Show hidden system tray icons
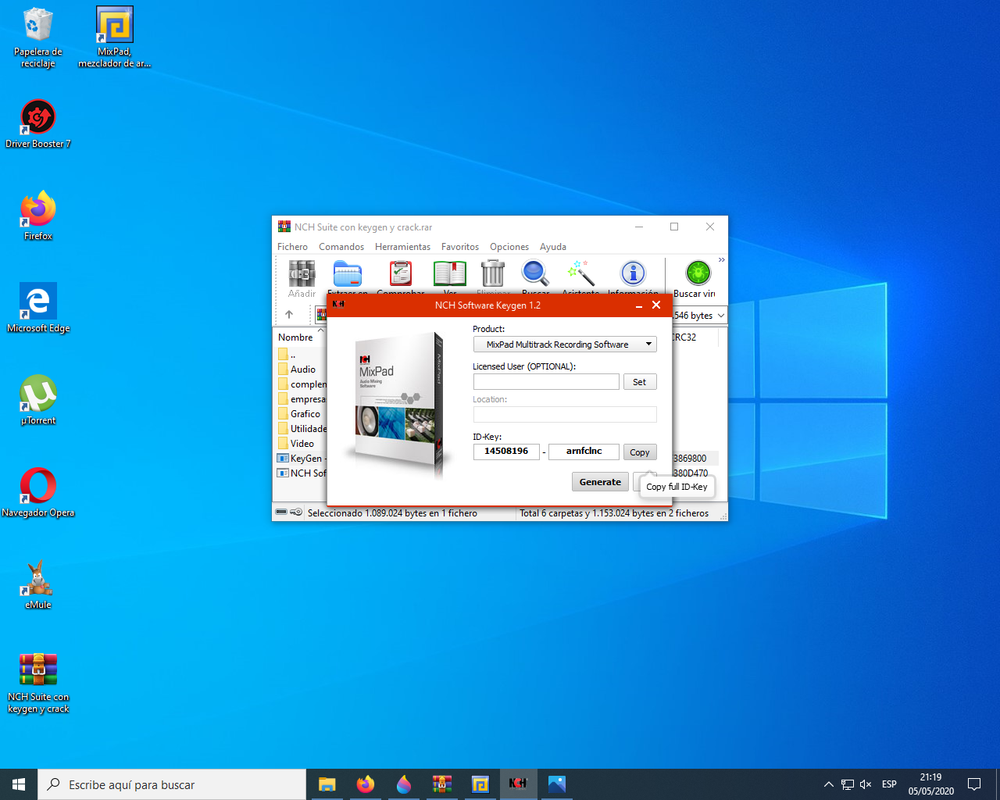The image size is (1000, 800). (828, 784)
